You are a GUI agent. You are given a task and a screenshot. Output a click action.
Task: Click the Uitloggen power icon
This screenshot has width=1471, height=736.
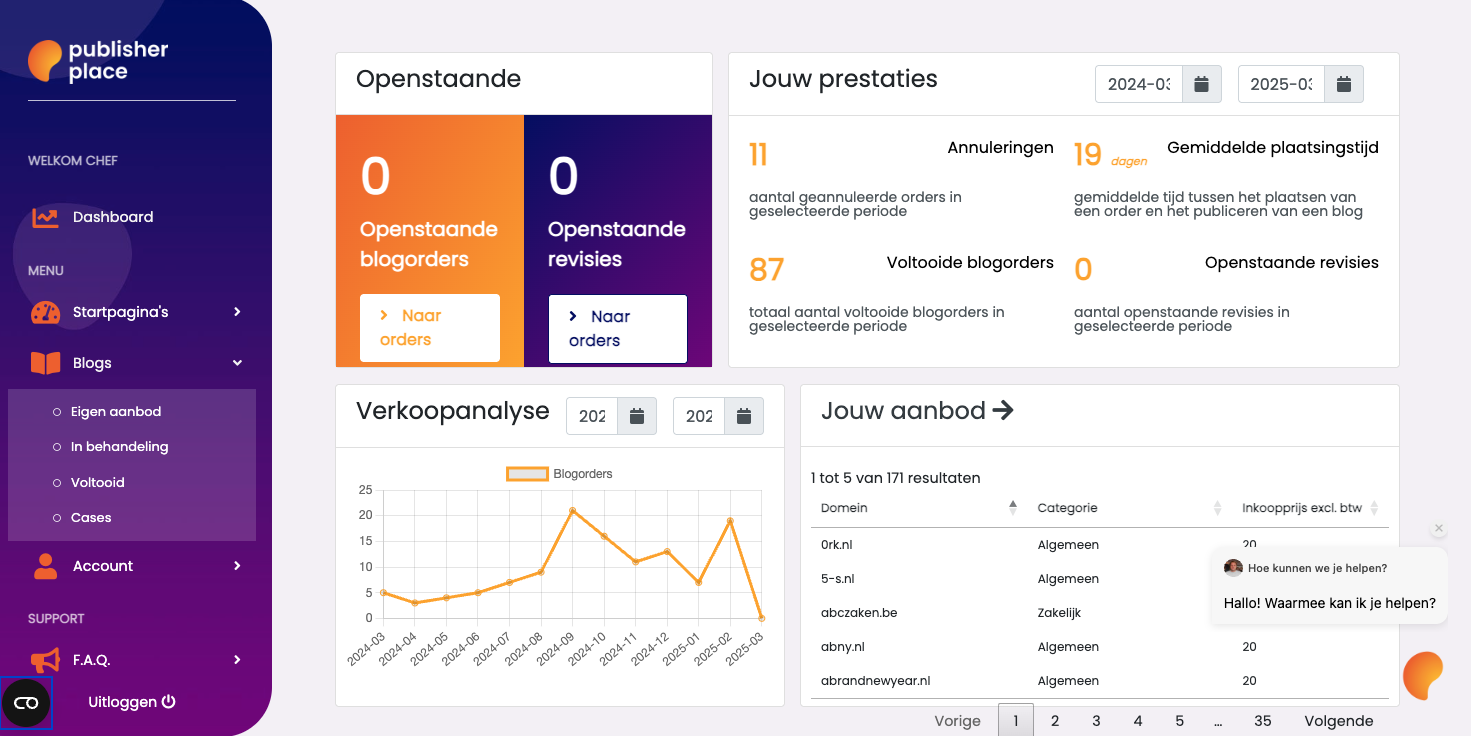pos(169,702)
